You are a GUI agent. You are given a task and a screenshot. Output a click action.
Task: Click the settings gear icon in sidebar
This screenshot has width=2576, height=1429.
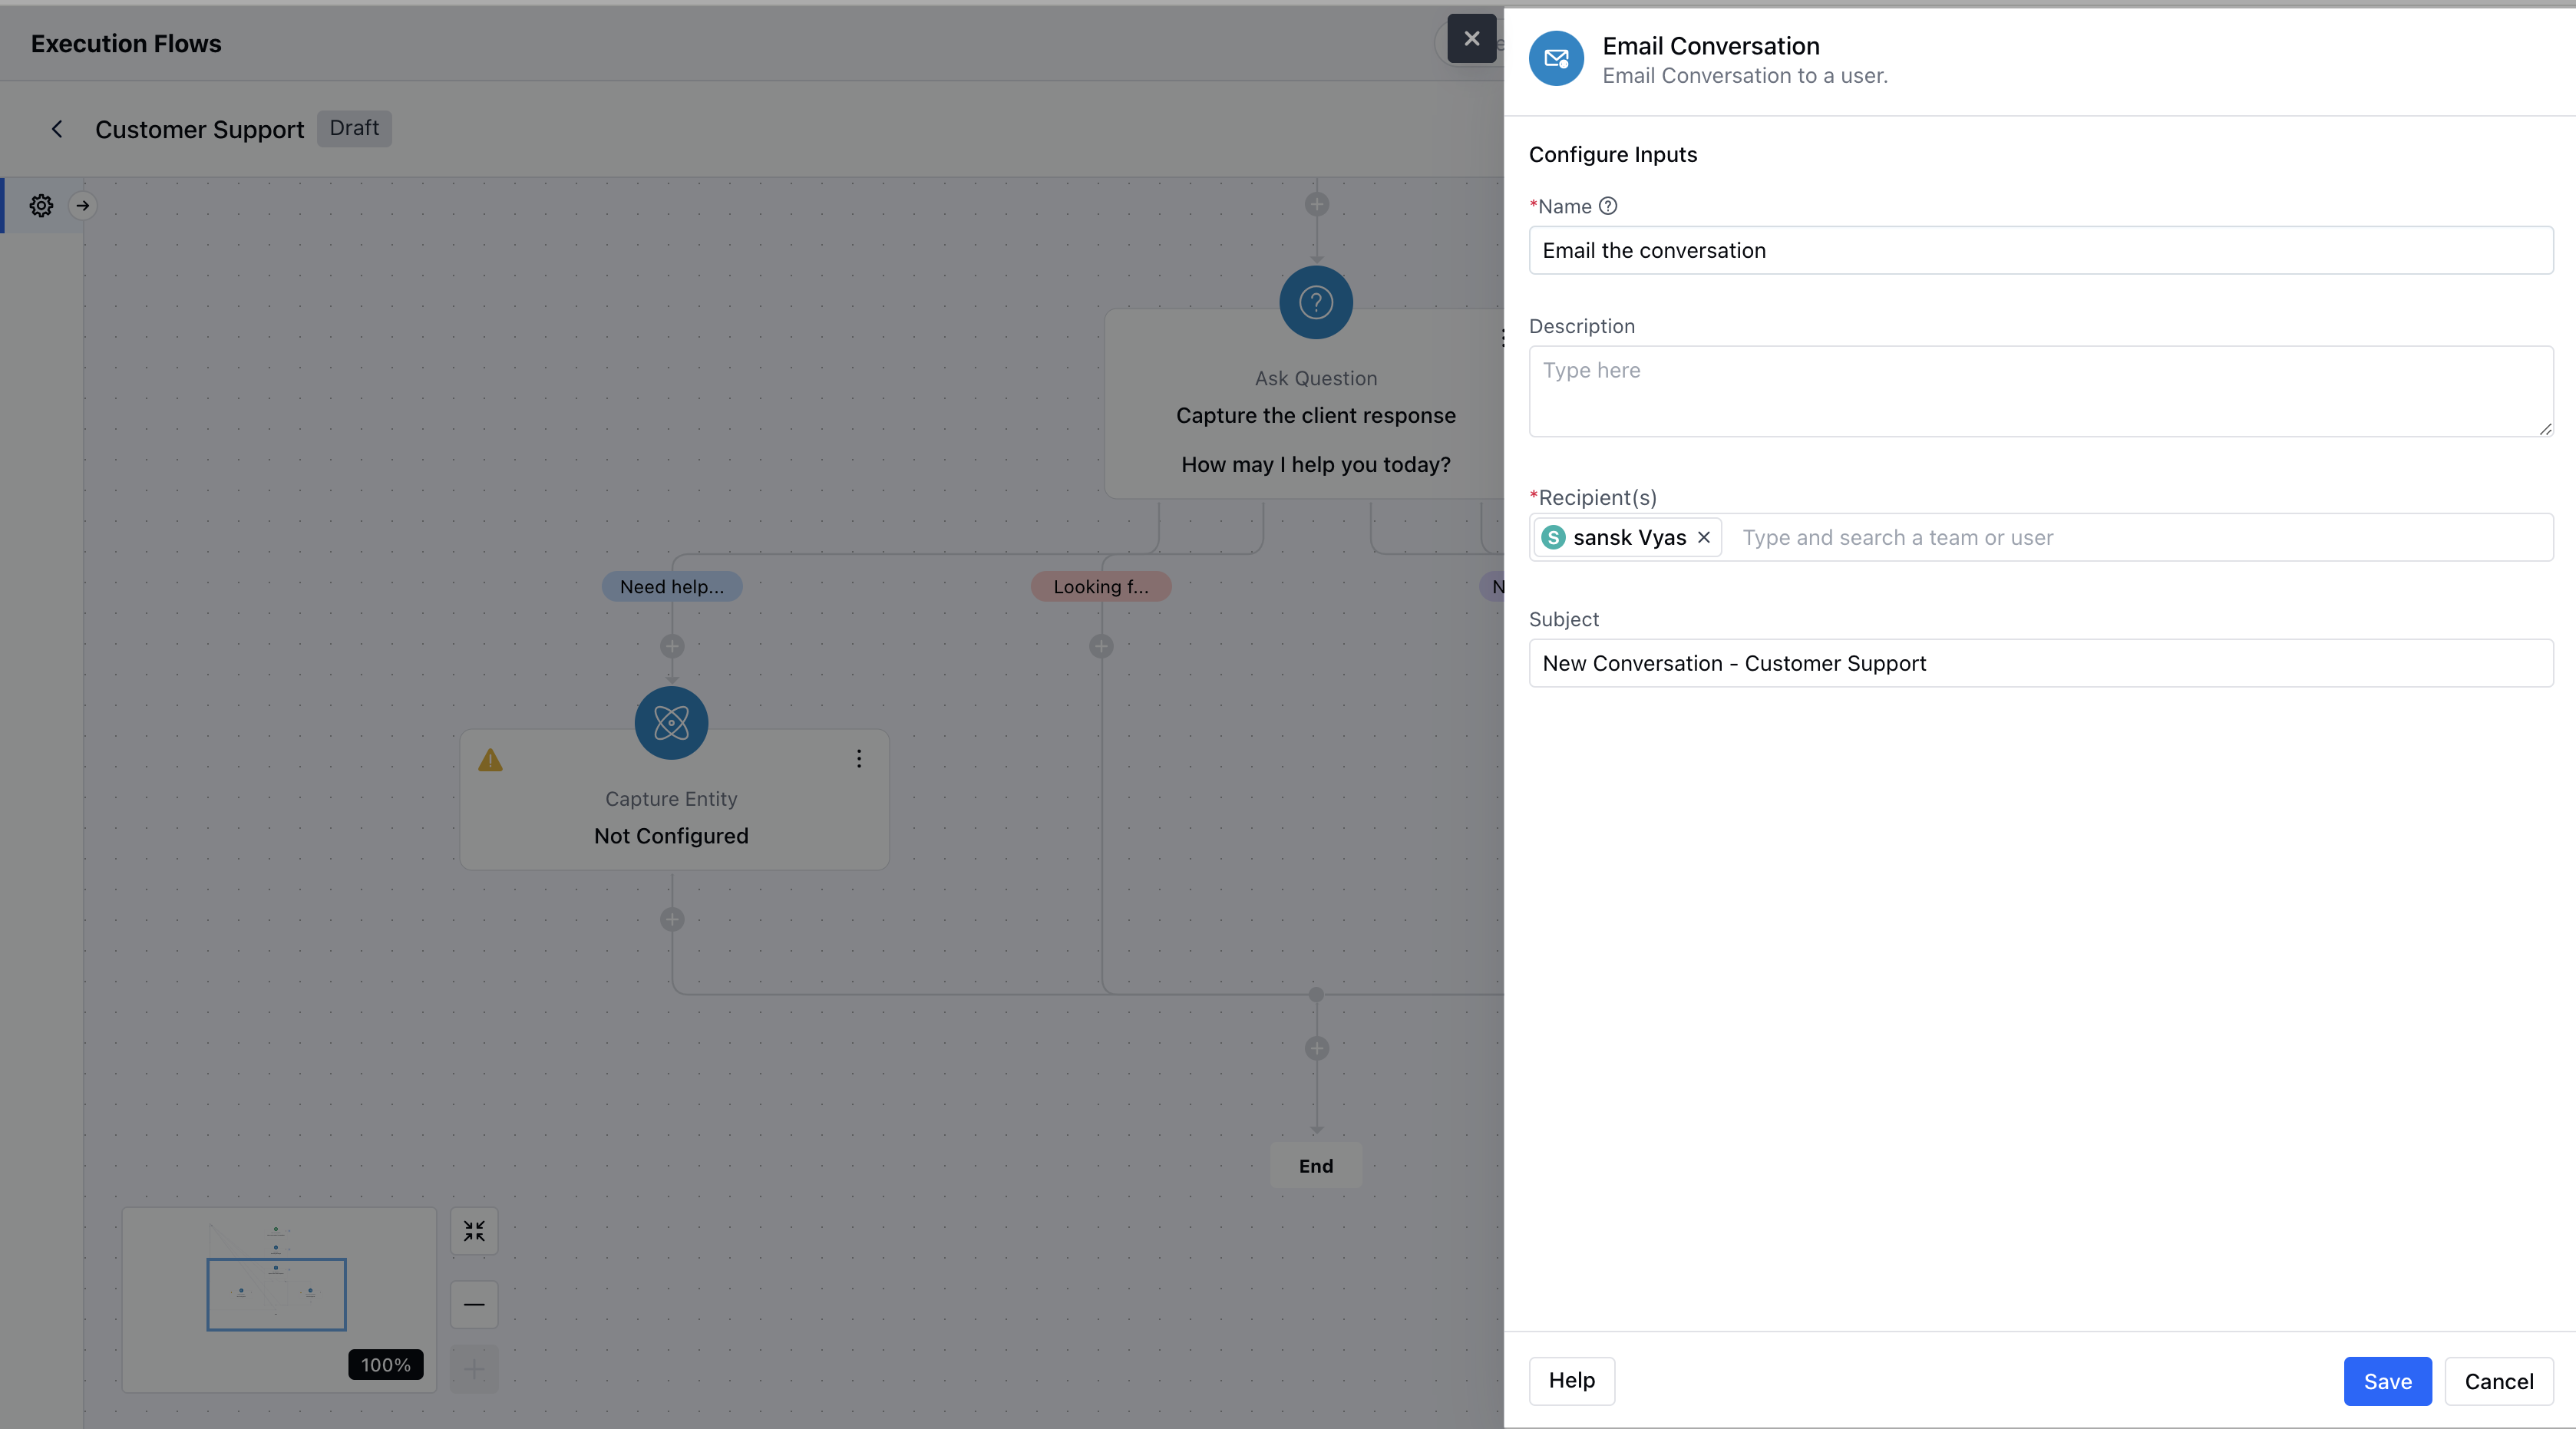41,205
